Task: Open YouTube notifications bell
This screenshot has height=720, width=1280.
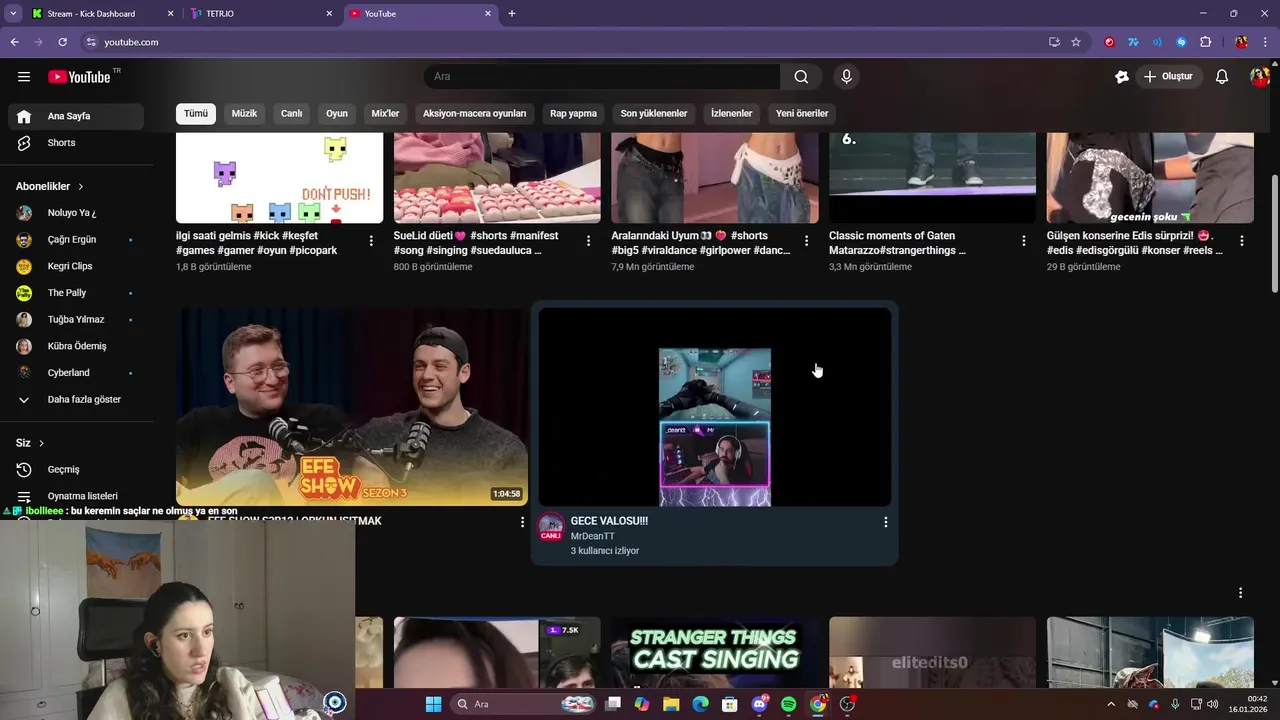Action: 1221,77
